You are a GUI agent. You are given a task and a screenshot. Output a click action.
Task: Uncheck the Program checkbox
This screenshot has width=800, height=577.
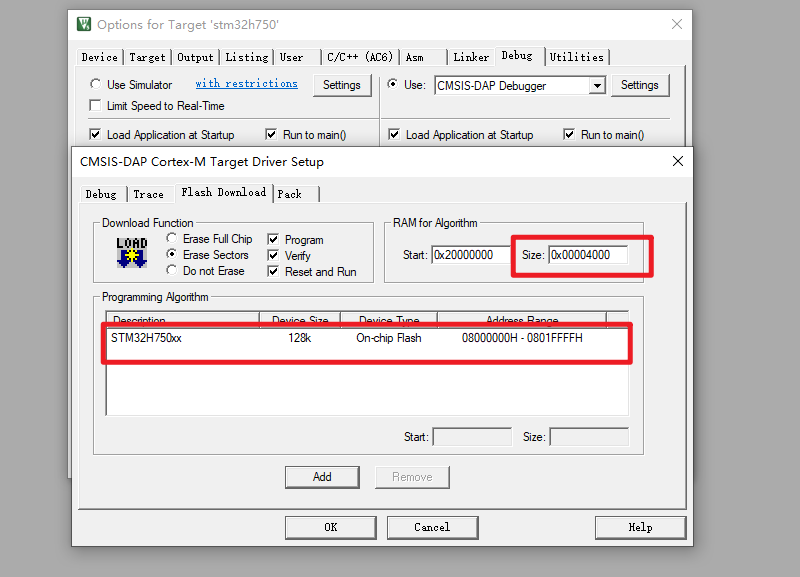(x=274, y=240)
